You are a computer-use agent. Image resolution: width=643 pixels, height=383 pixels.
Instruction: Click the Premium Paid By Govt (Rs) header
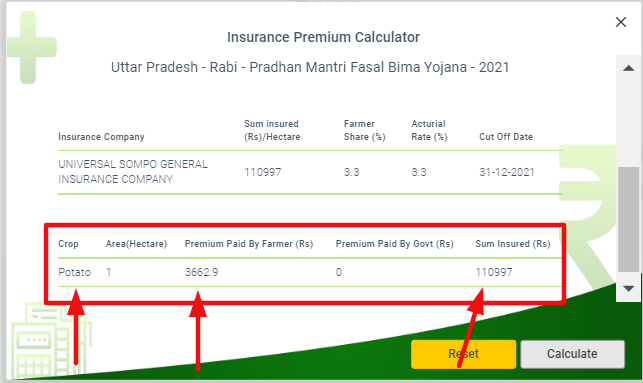pos(394,244)
